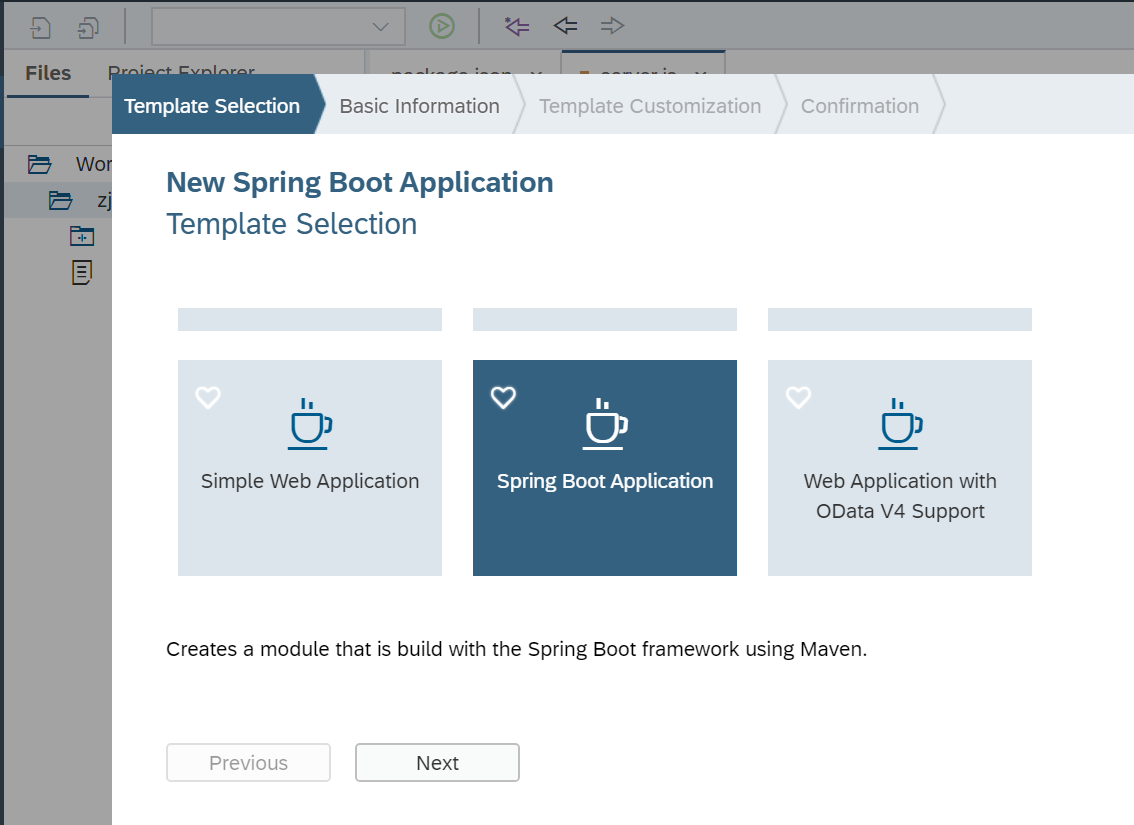Favorite the Simple Web Application template

tap(208, 397)
